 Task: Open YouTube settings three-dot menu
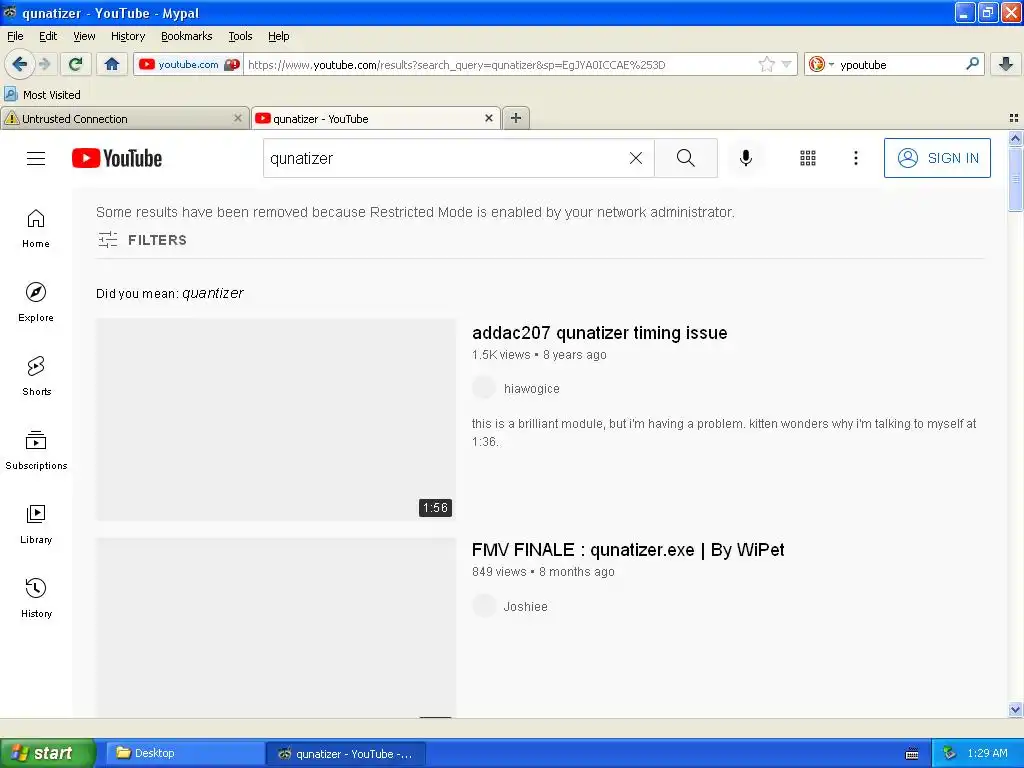(x=856, y=158)
